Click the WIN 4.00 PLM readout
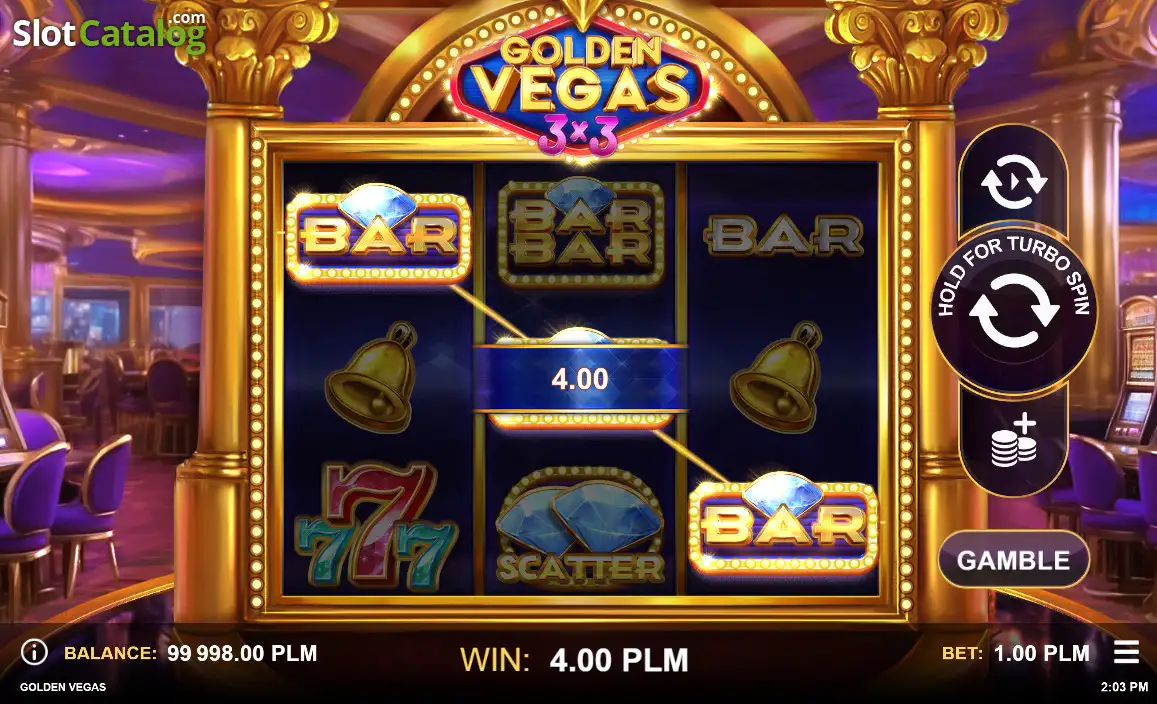This screenshot has height=704, width=1157. coord(574,660)
